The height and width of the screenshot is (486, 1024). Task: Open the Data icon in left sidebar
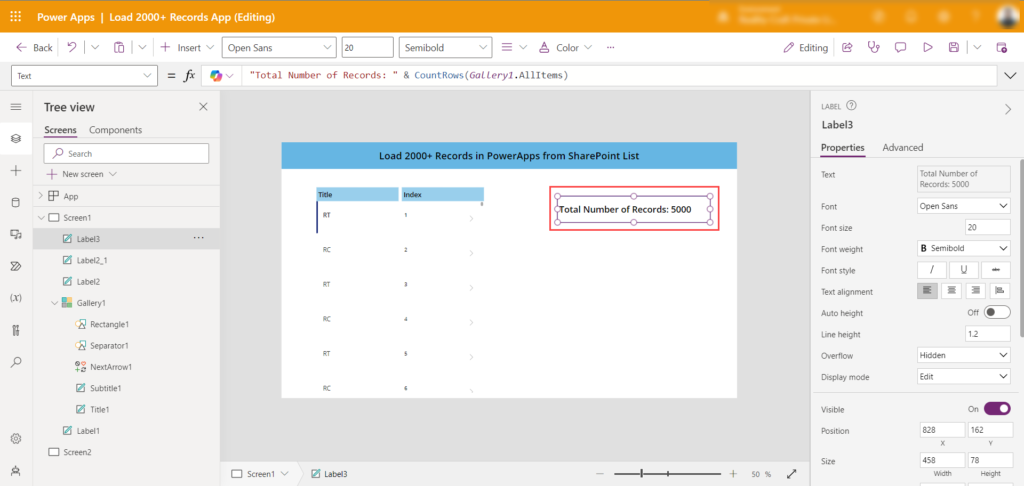click(x=15, y=202)
